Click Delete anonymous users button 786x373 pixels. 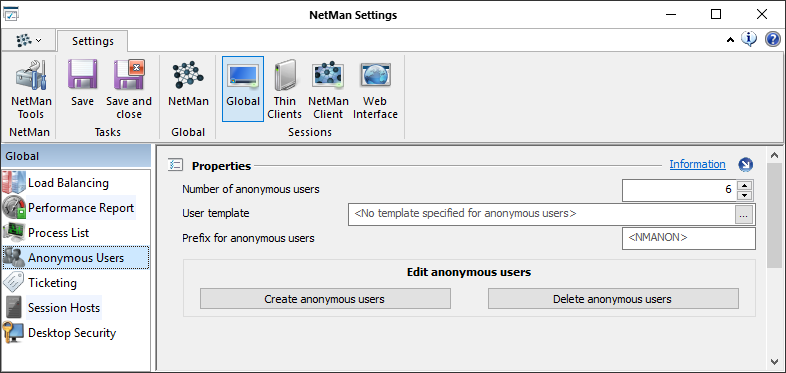pyautogui.click(x=613, y=299)
